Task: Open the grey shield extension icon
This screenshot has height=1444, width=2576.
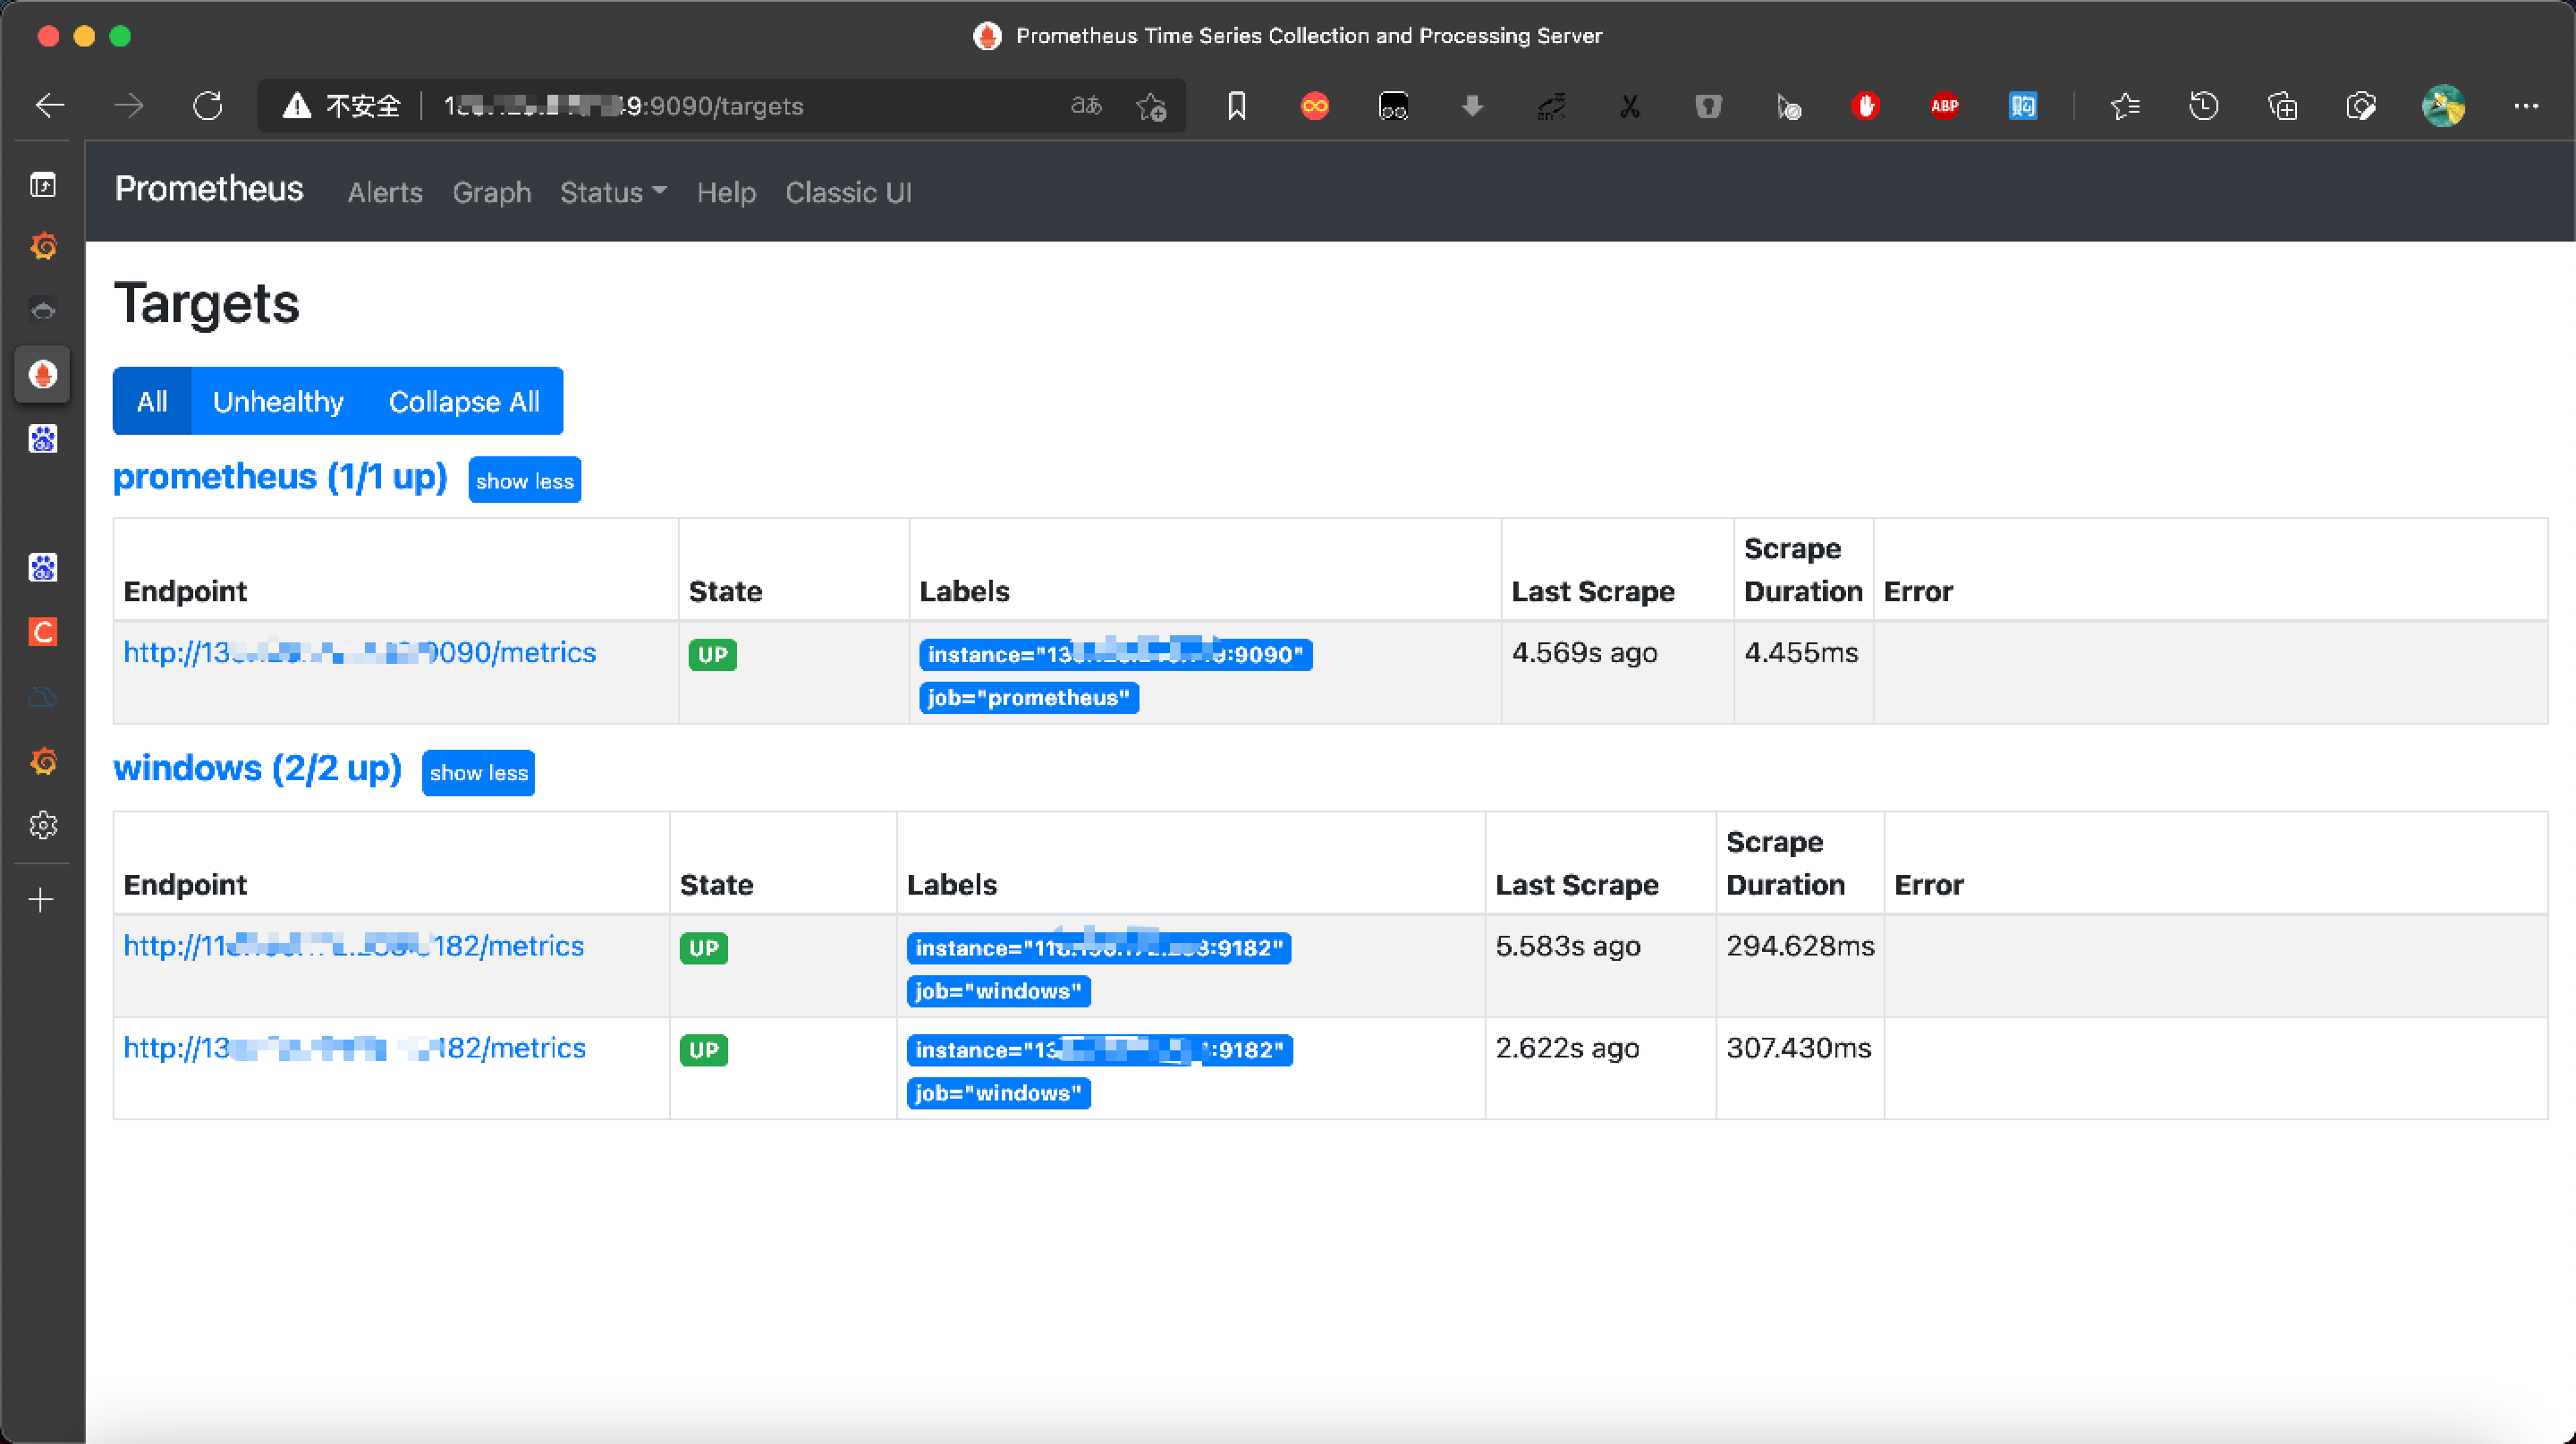Action: 1709,106
